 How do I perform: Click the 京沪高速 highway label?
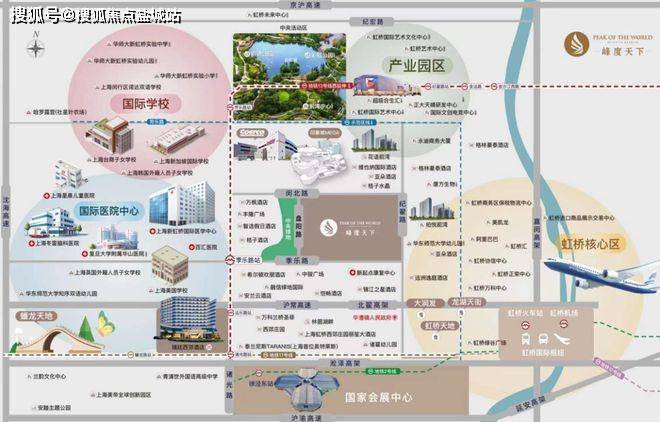[305, 5]
